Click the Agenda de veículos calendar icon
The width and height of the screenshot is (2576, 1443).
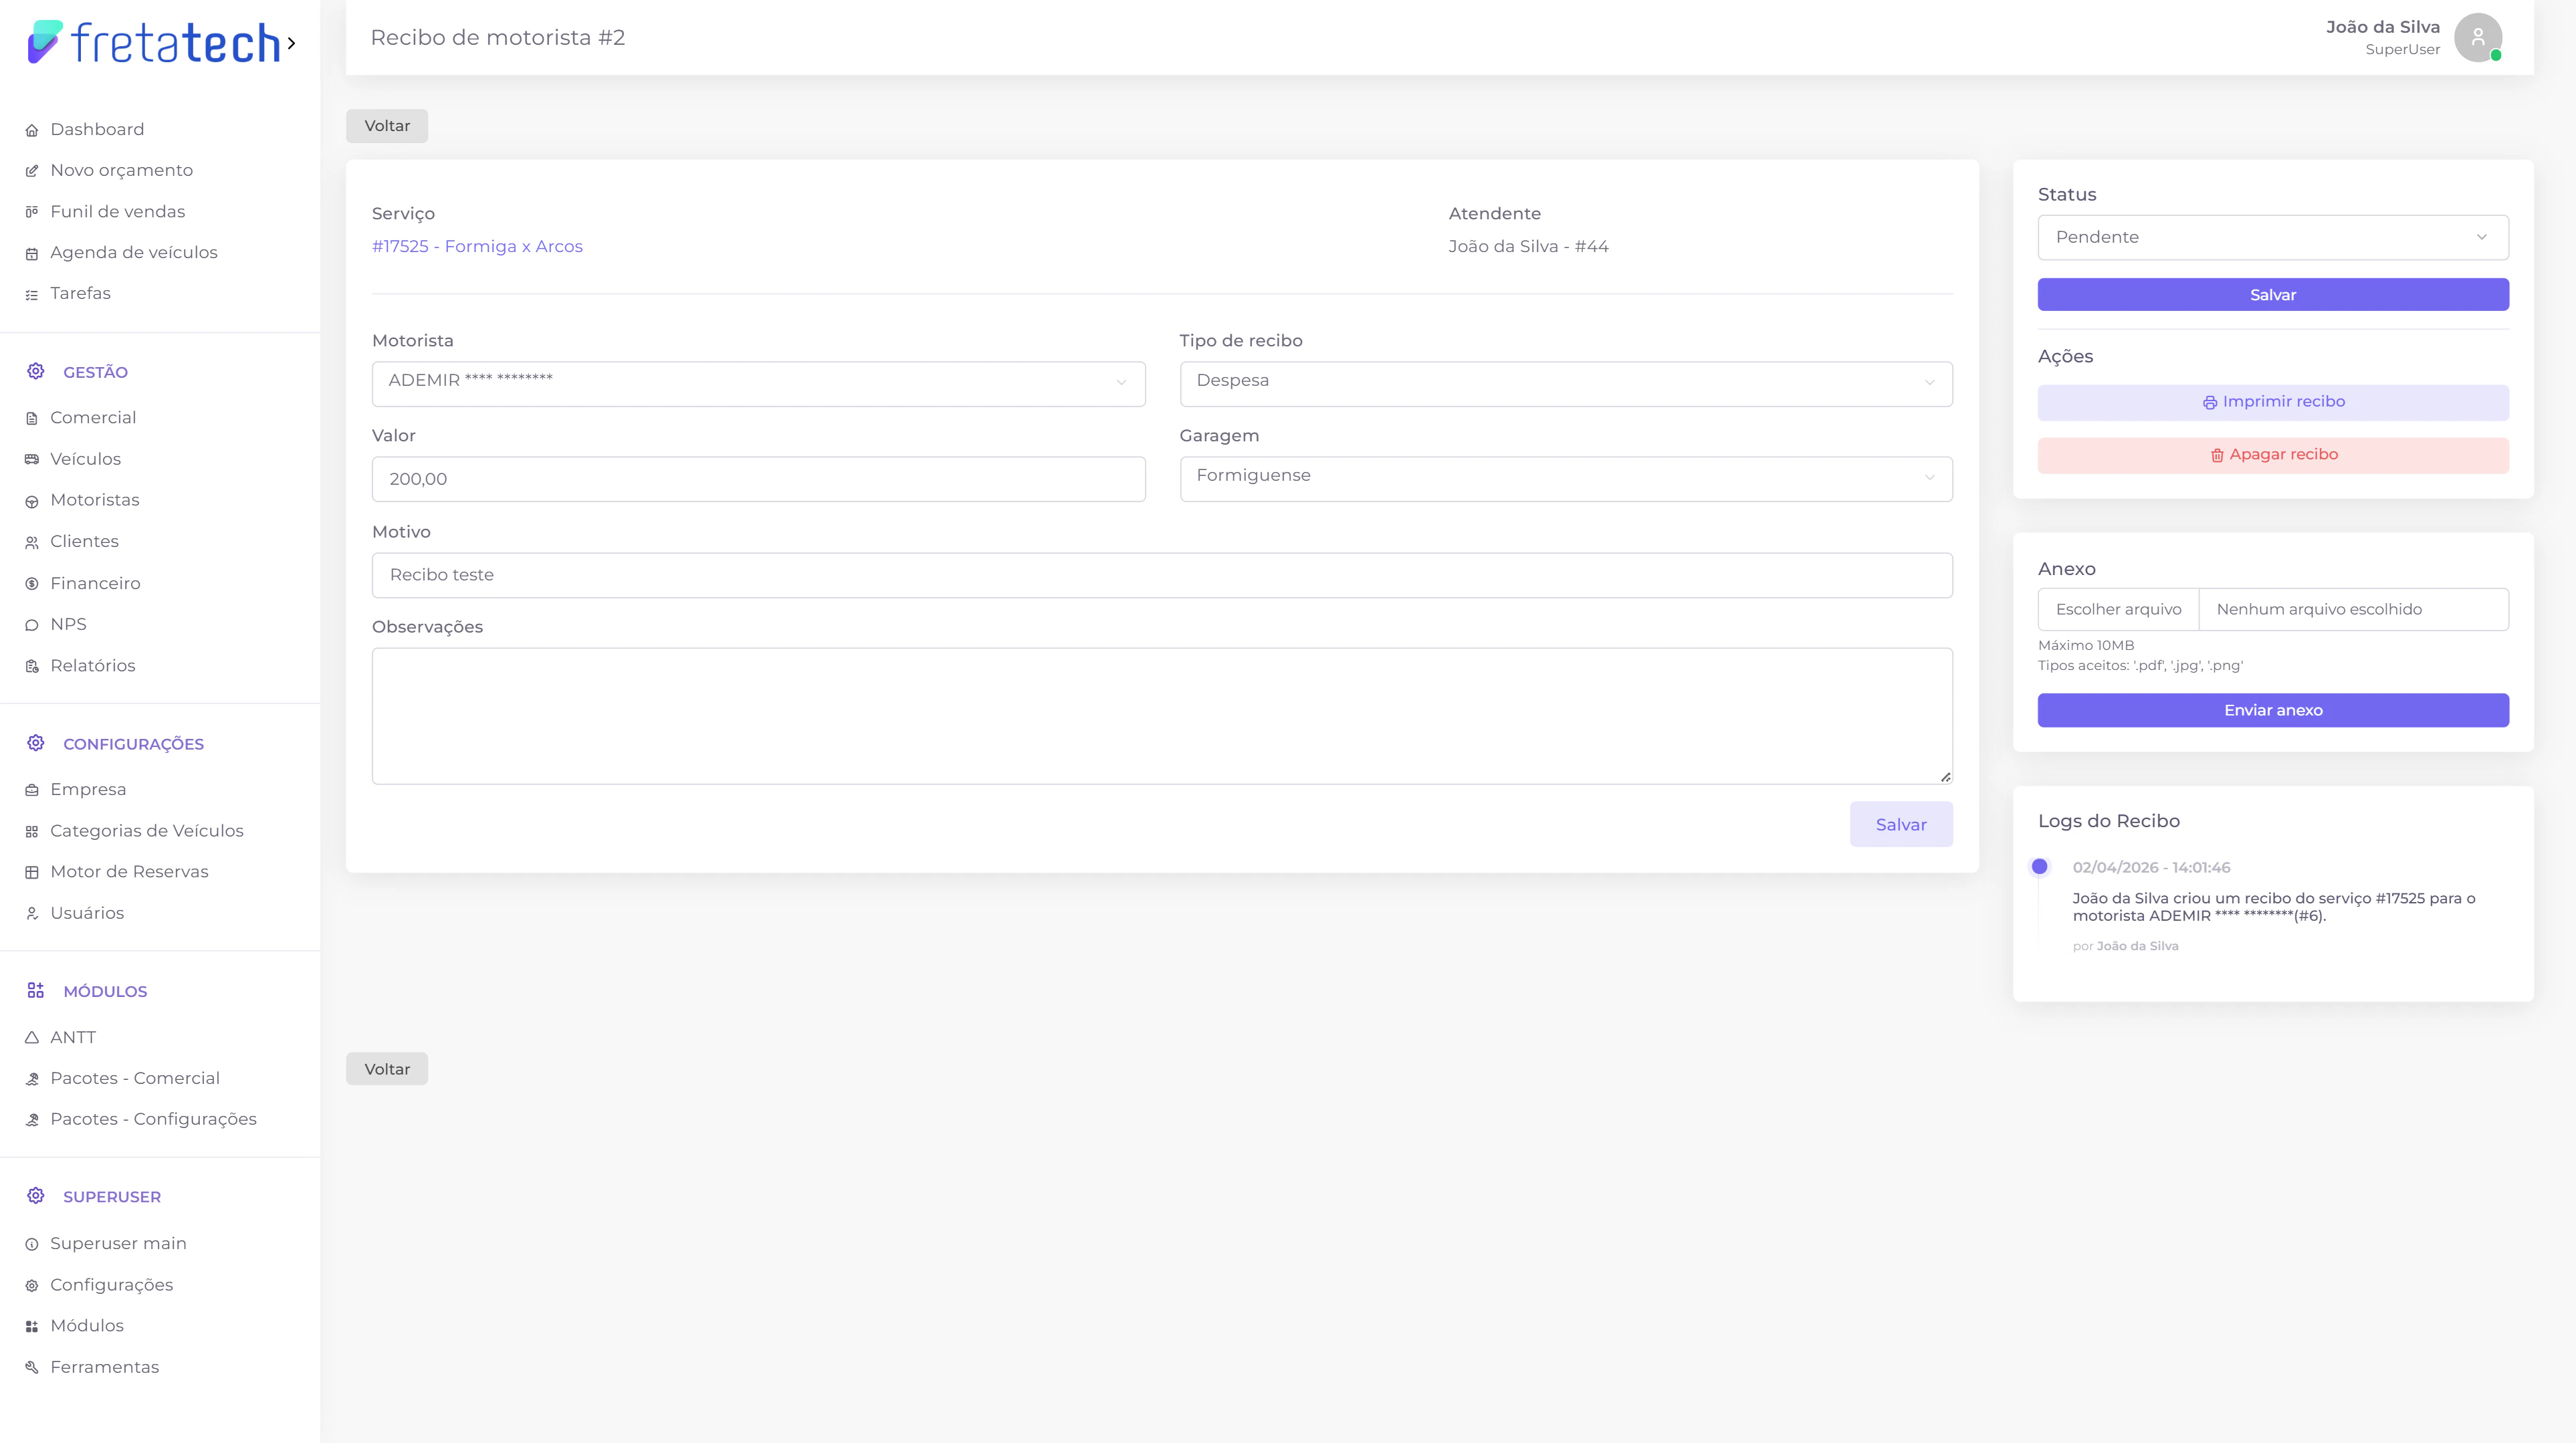coord(32,254)
